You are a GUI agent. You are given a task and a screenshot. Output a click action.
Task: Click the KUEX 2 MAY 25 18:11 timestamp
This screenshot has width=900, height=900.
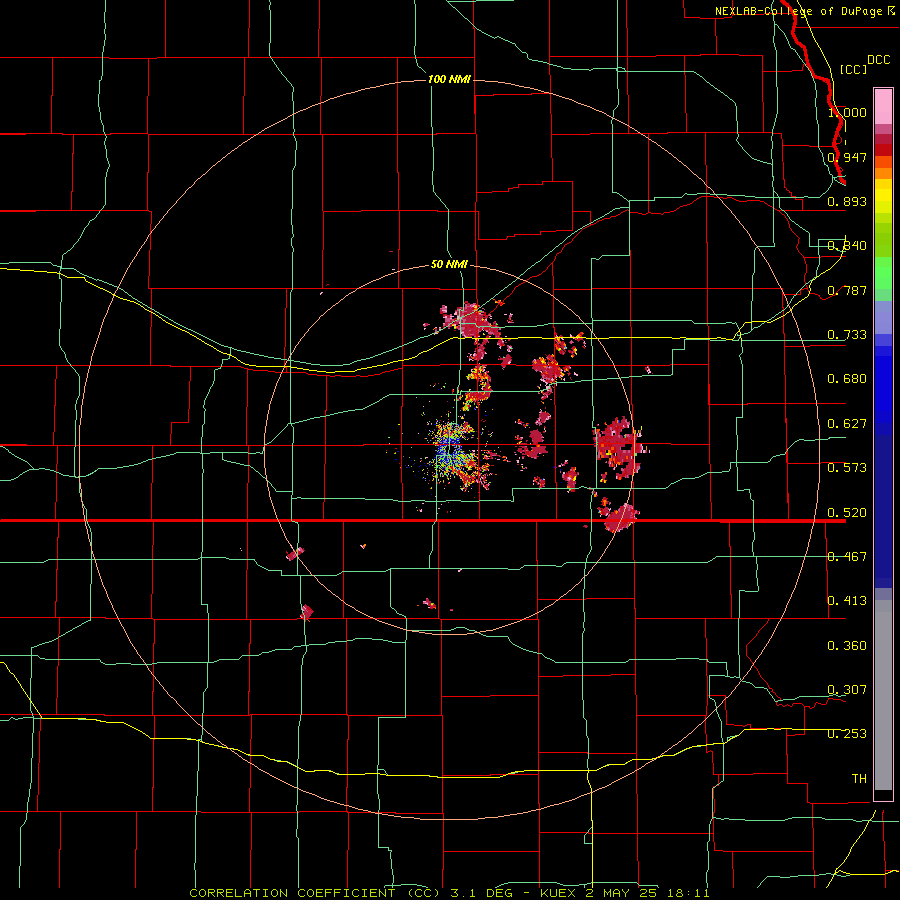point(625,893)
